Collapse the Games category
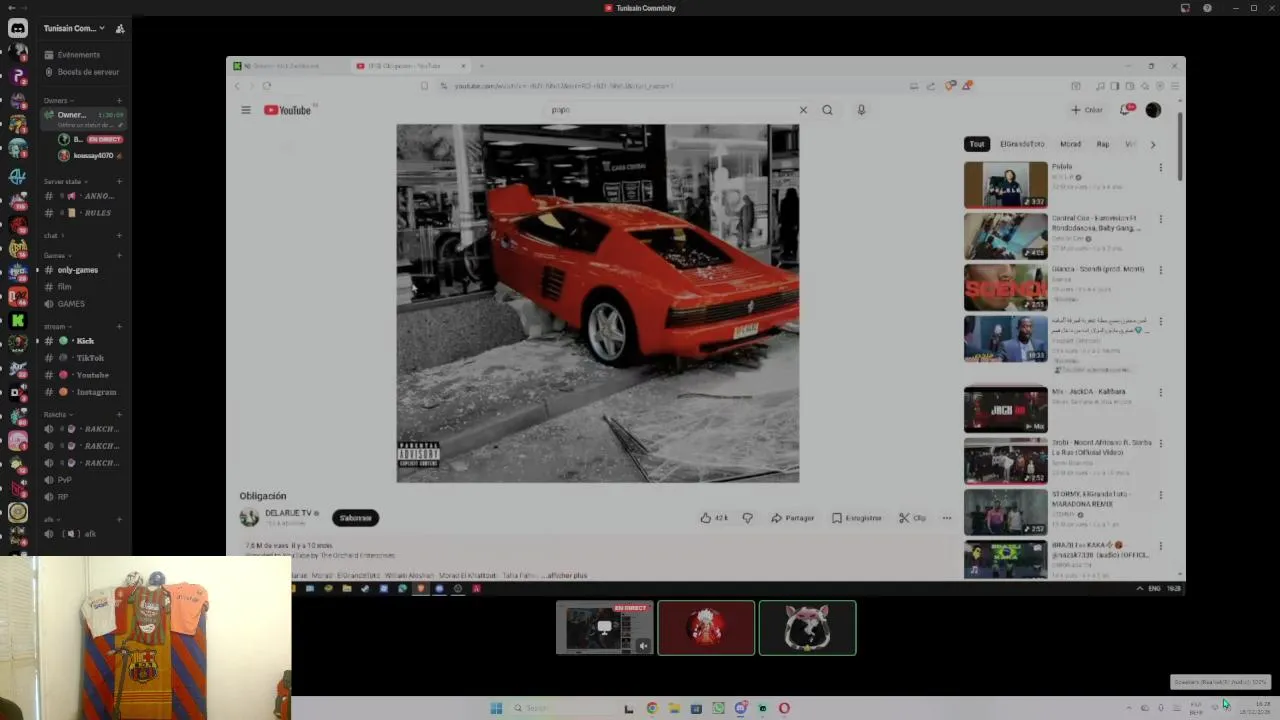This screenshot has width=1280, height=720. pyautogui.click(x=56, y=255)
